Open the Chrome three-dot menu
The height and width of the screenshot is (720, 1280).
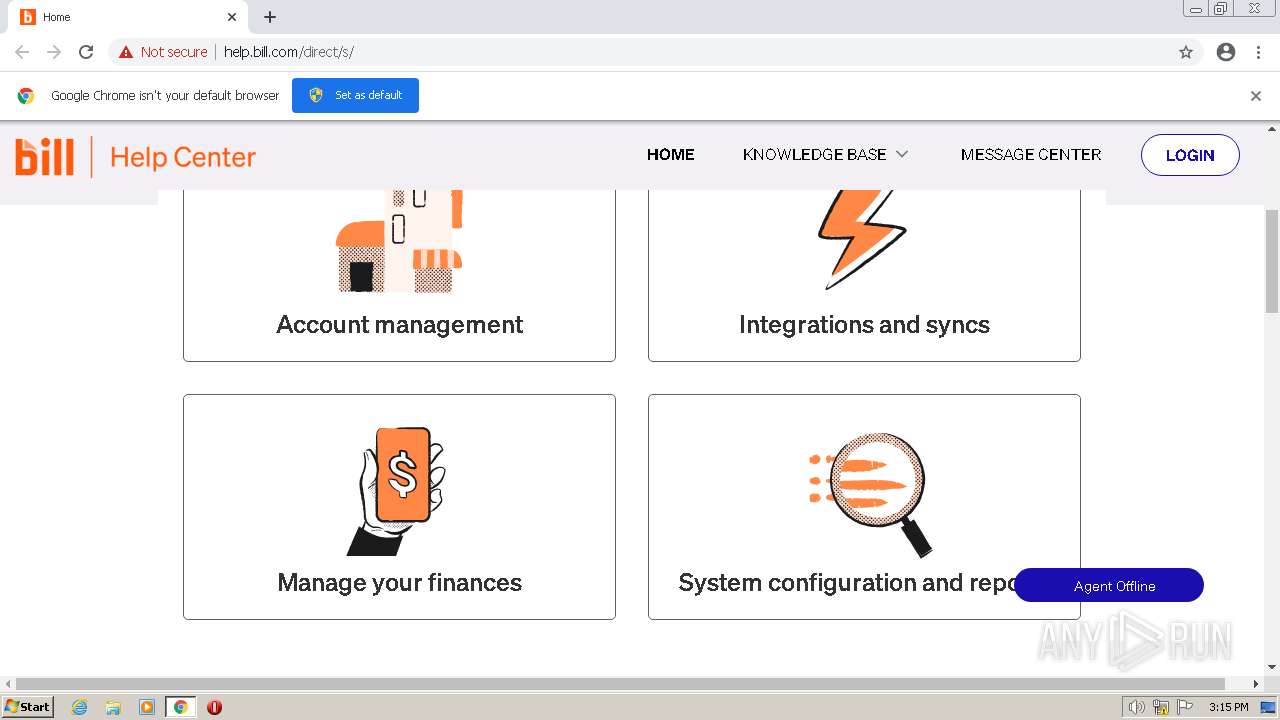click(1258, 52)
